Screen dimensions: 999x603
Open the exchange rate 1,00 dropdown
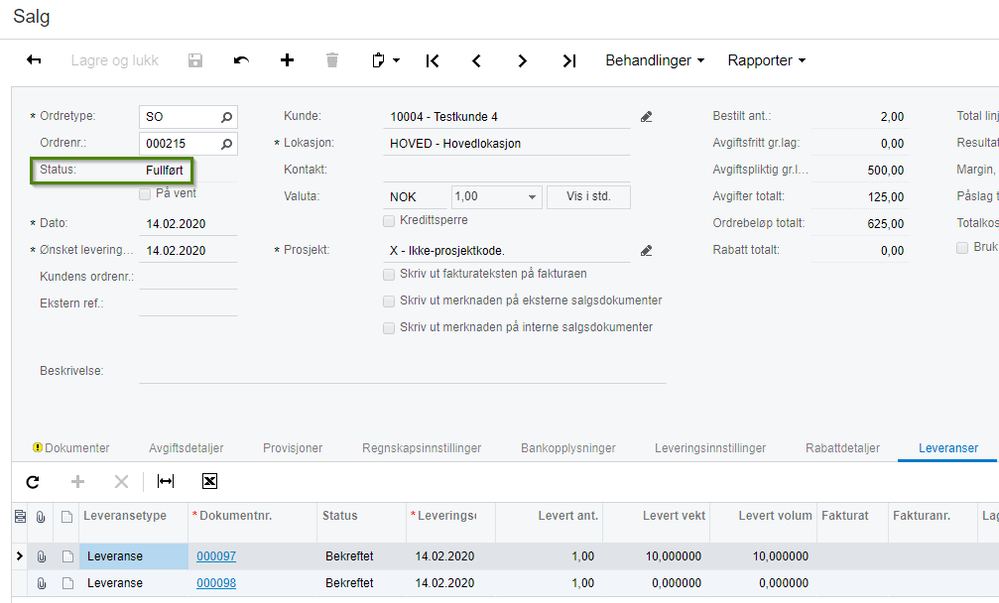pos(531,197)
